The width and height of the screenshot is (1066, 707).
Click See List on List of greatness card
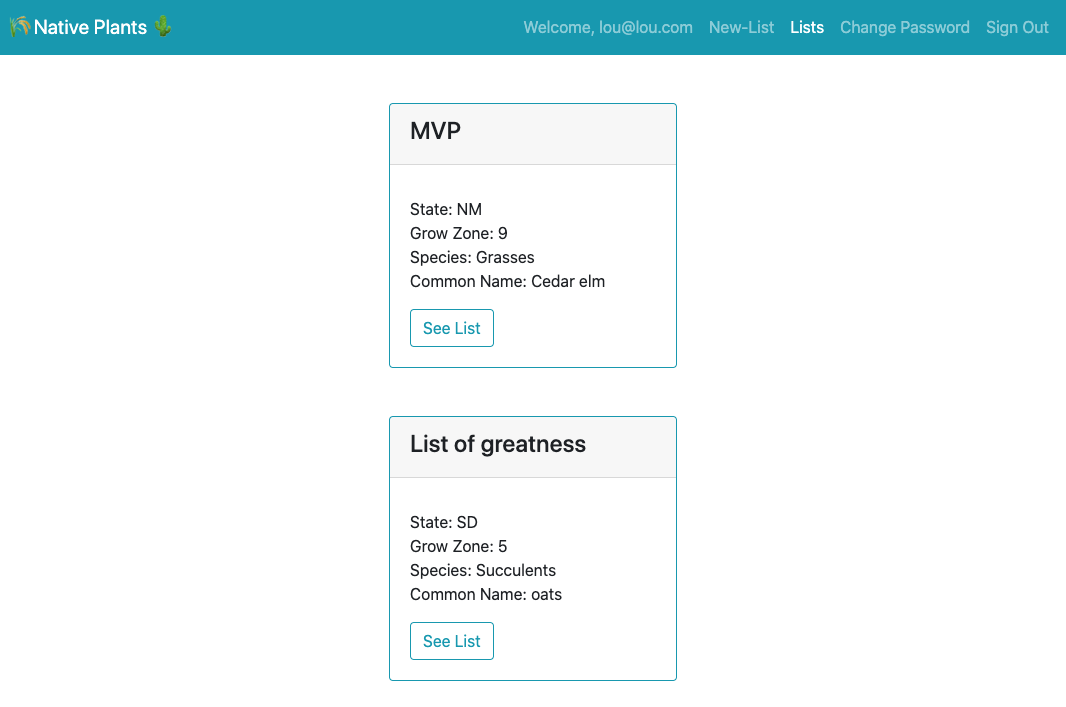click(x=451, y=641)
